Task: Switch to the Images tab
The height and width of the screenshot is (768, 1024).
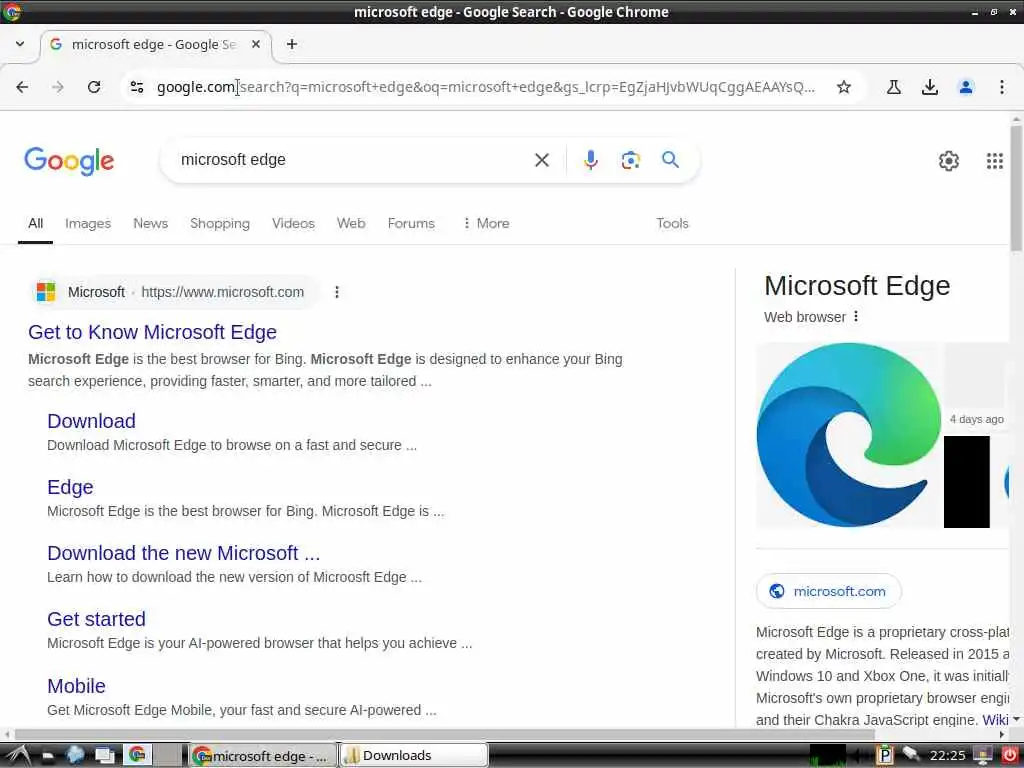Action: tap(88, 223)
